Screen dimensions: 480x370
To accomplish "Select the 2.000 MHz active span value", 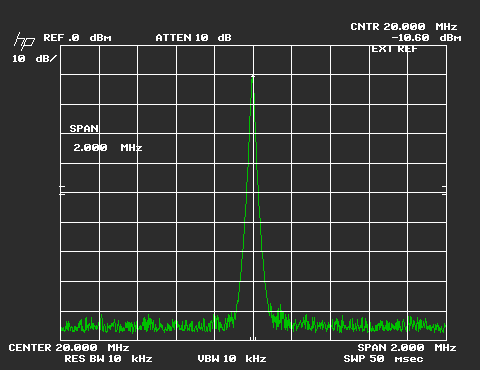I will (108, 147).
